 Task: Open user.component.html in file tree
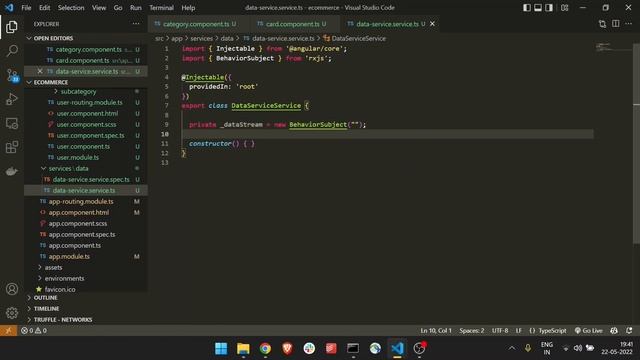(x=86, y=113)
